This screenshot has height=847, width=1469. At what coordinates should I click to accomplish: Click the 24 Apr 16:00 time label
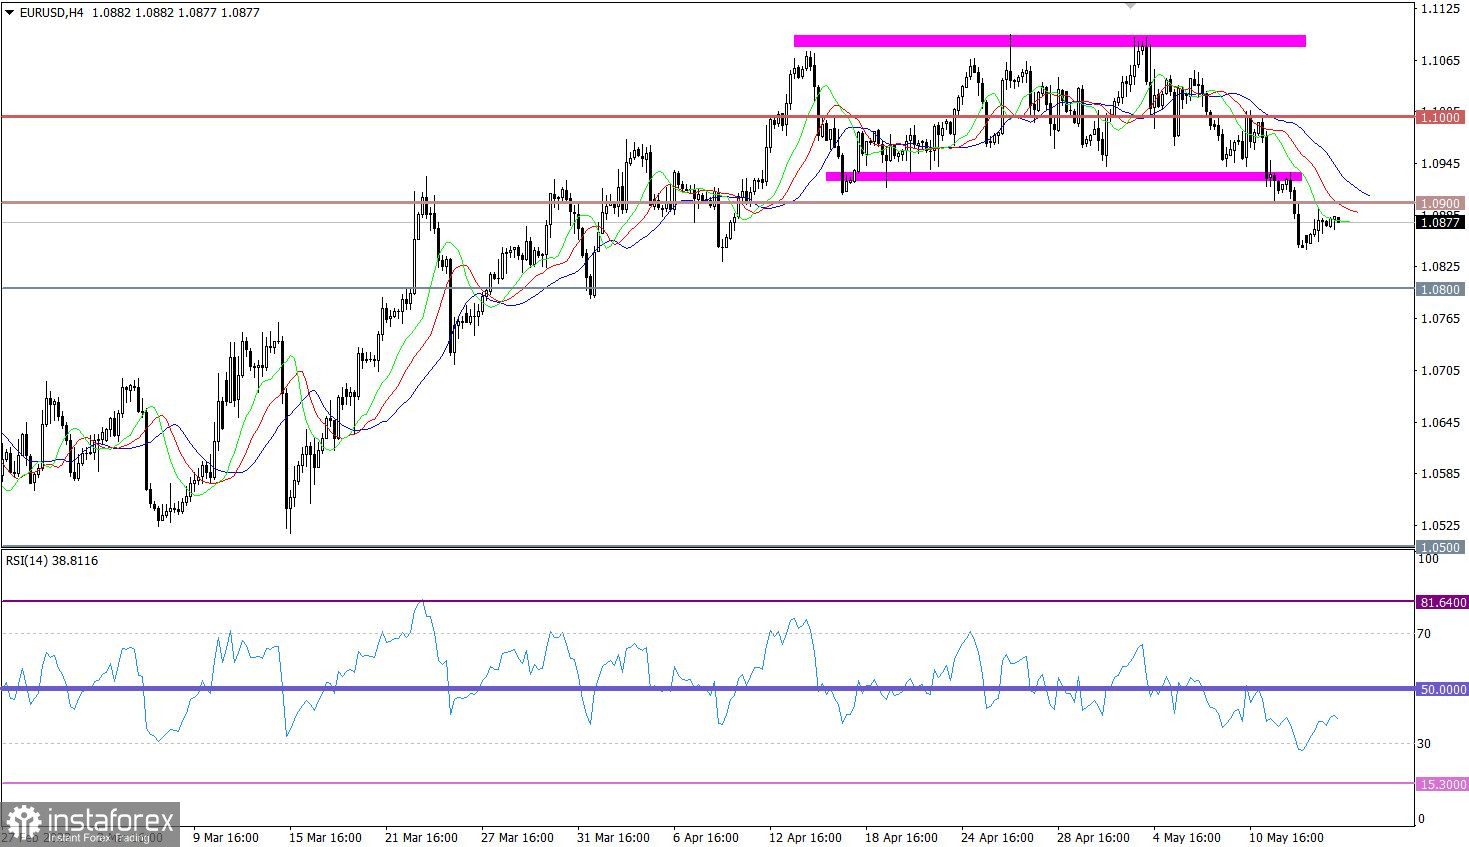(x=998, y=837)
